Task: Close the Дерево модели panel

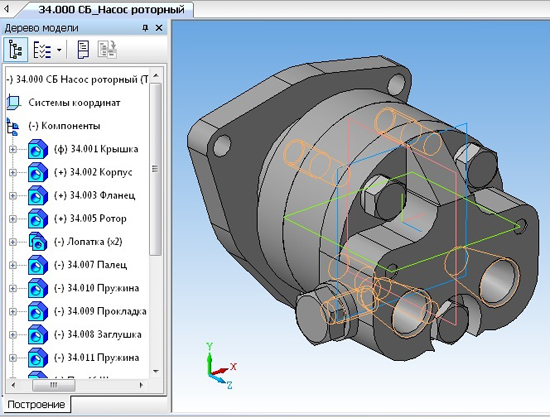Action: tap(159, 28)
